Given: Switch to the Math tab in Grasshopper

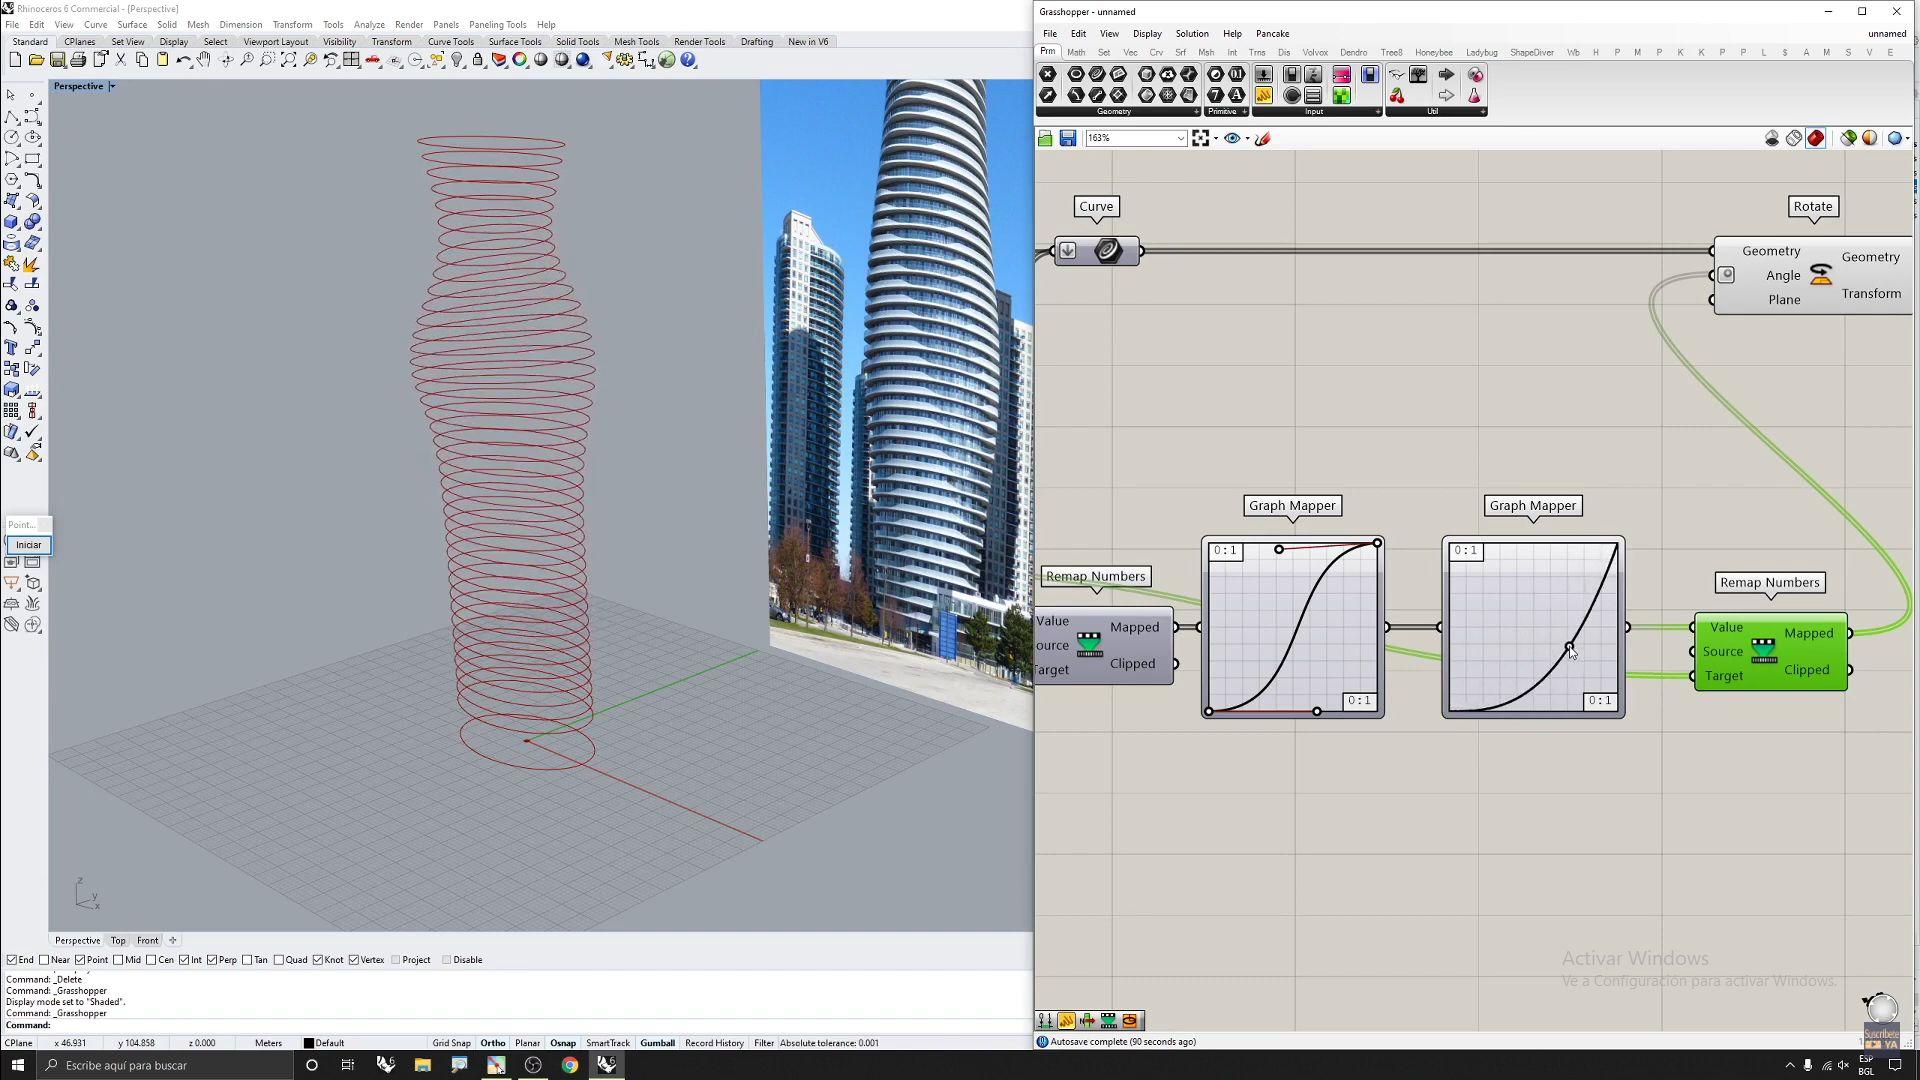Looking at the screenshot, I should click(1076, 52).
